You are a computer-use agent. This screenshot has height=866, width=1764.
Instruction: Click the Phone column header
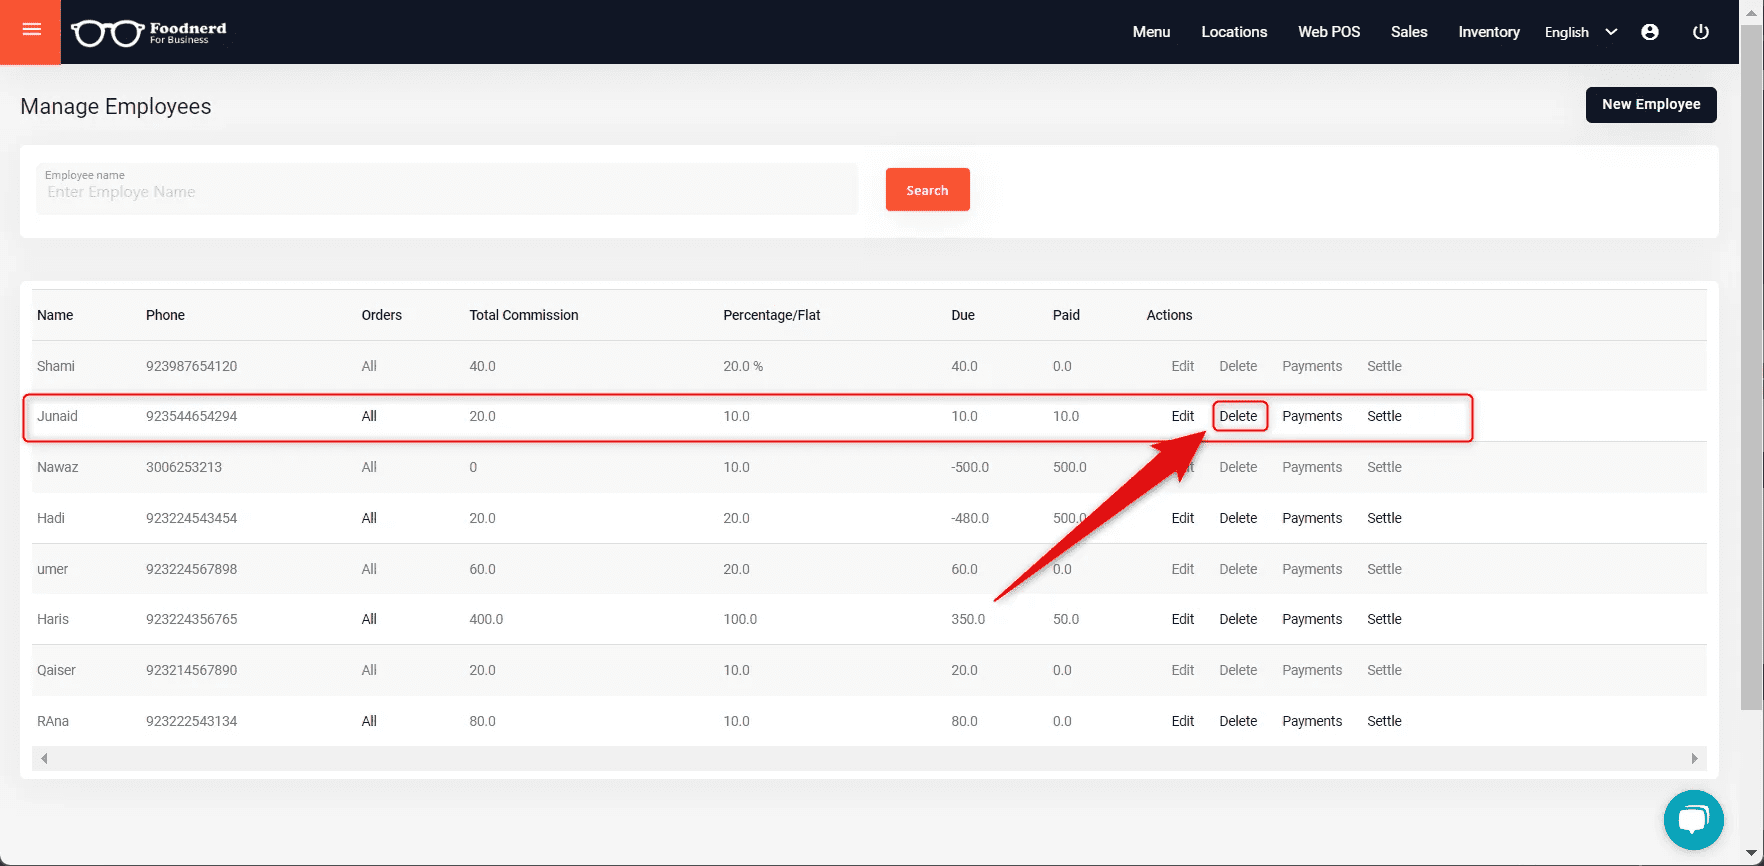[x=165, y=315]
